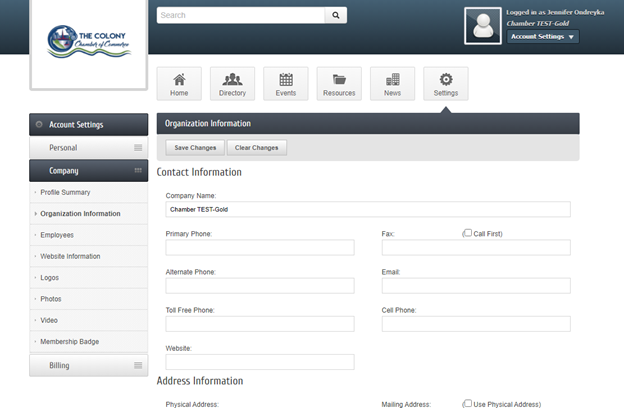
Task: Click the Save Changes button
Action: pos(195,148)
